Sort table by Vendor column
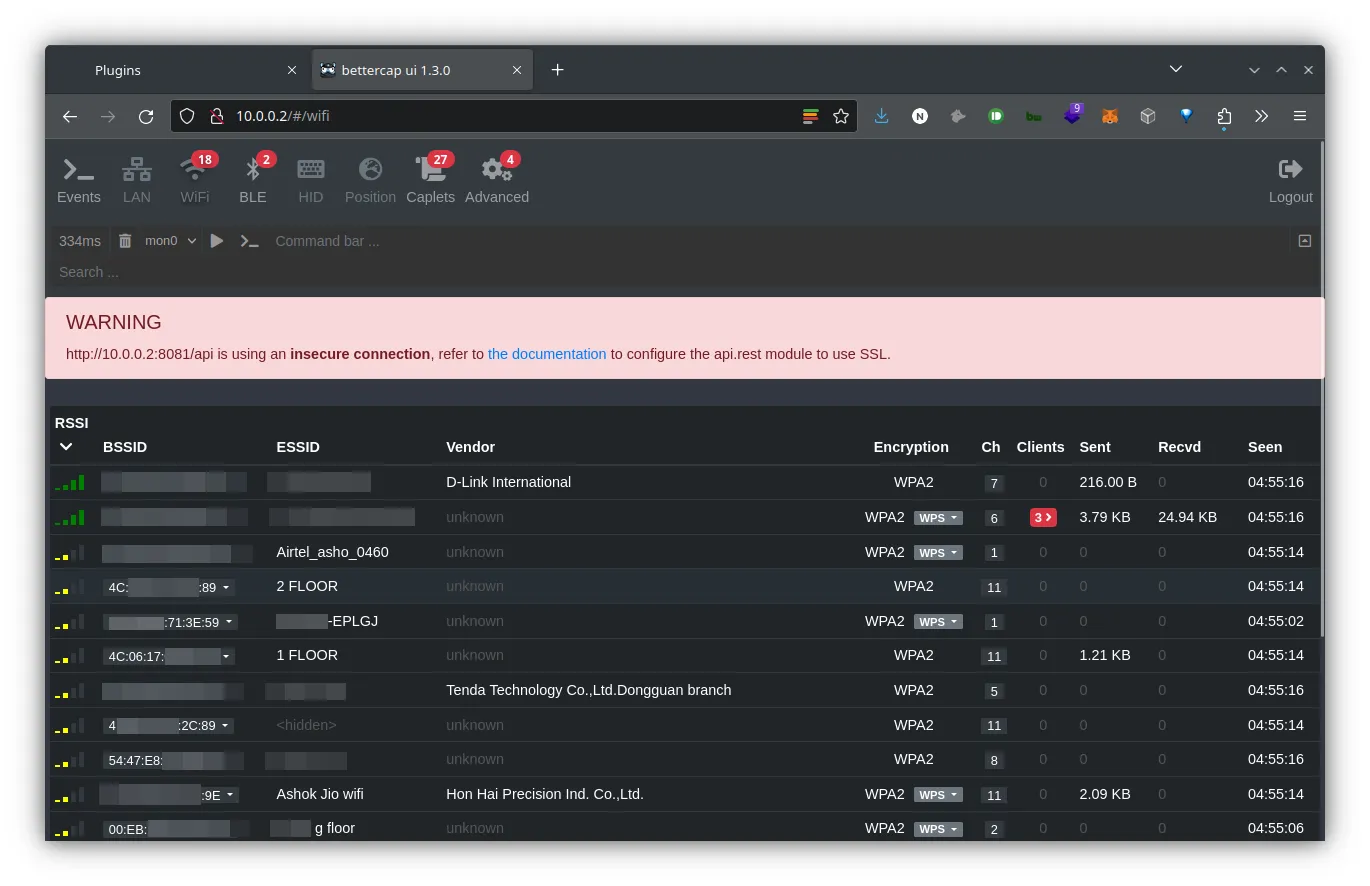This screenshot has height=886, width=1370. [470, 447]
